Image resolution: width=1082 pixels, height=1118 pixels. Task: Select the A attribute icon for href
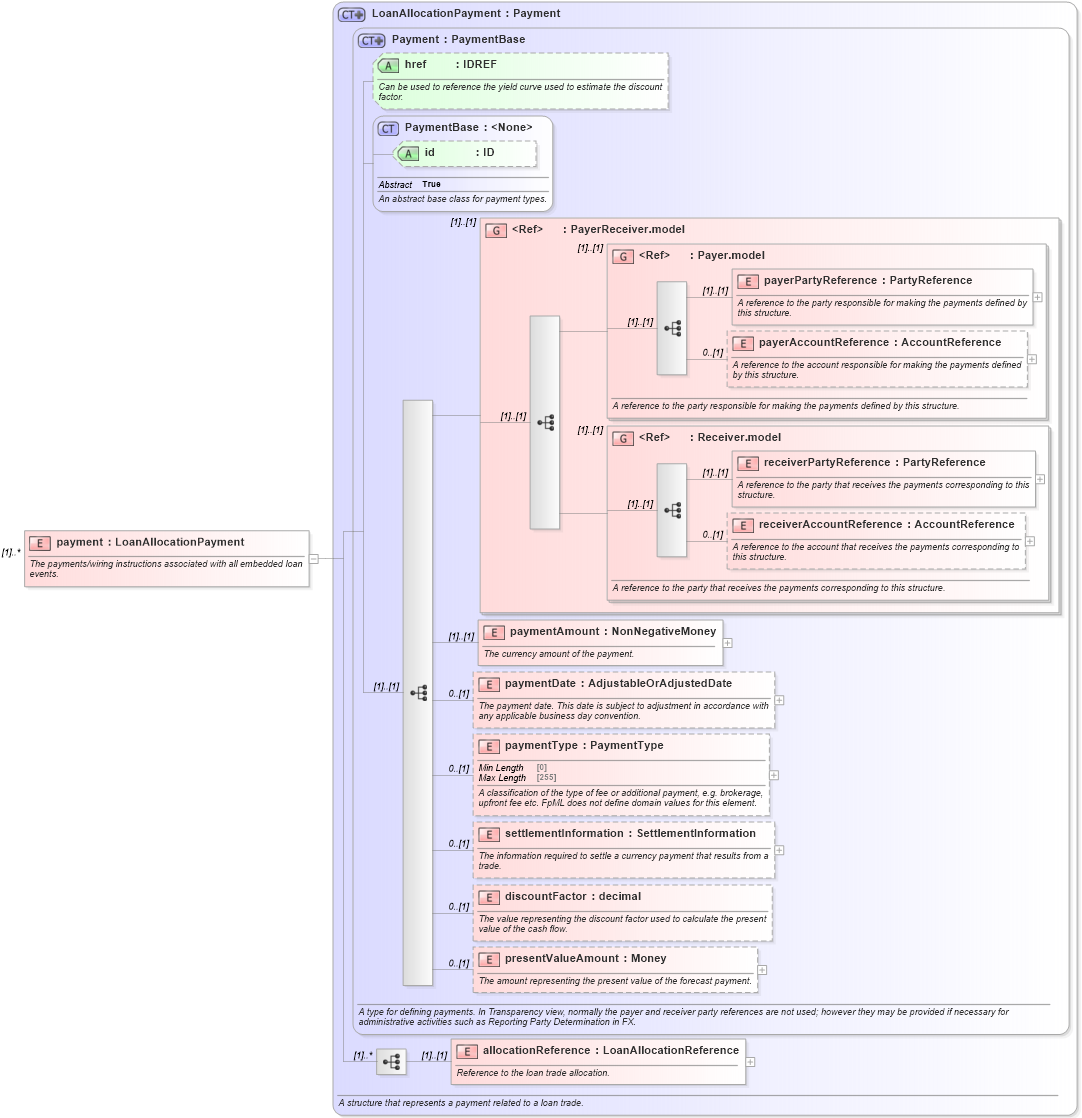pos(388,64)
